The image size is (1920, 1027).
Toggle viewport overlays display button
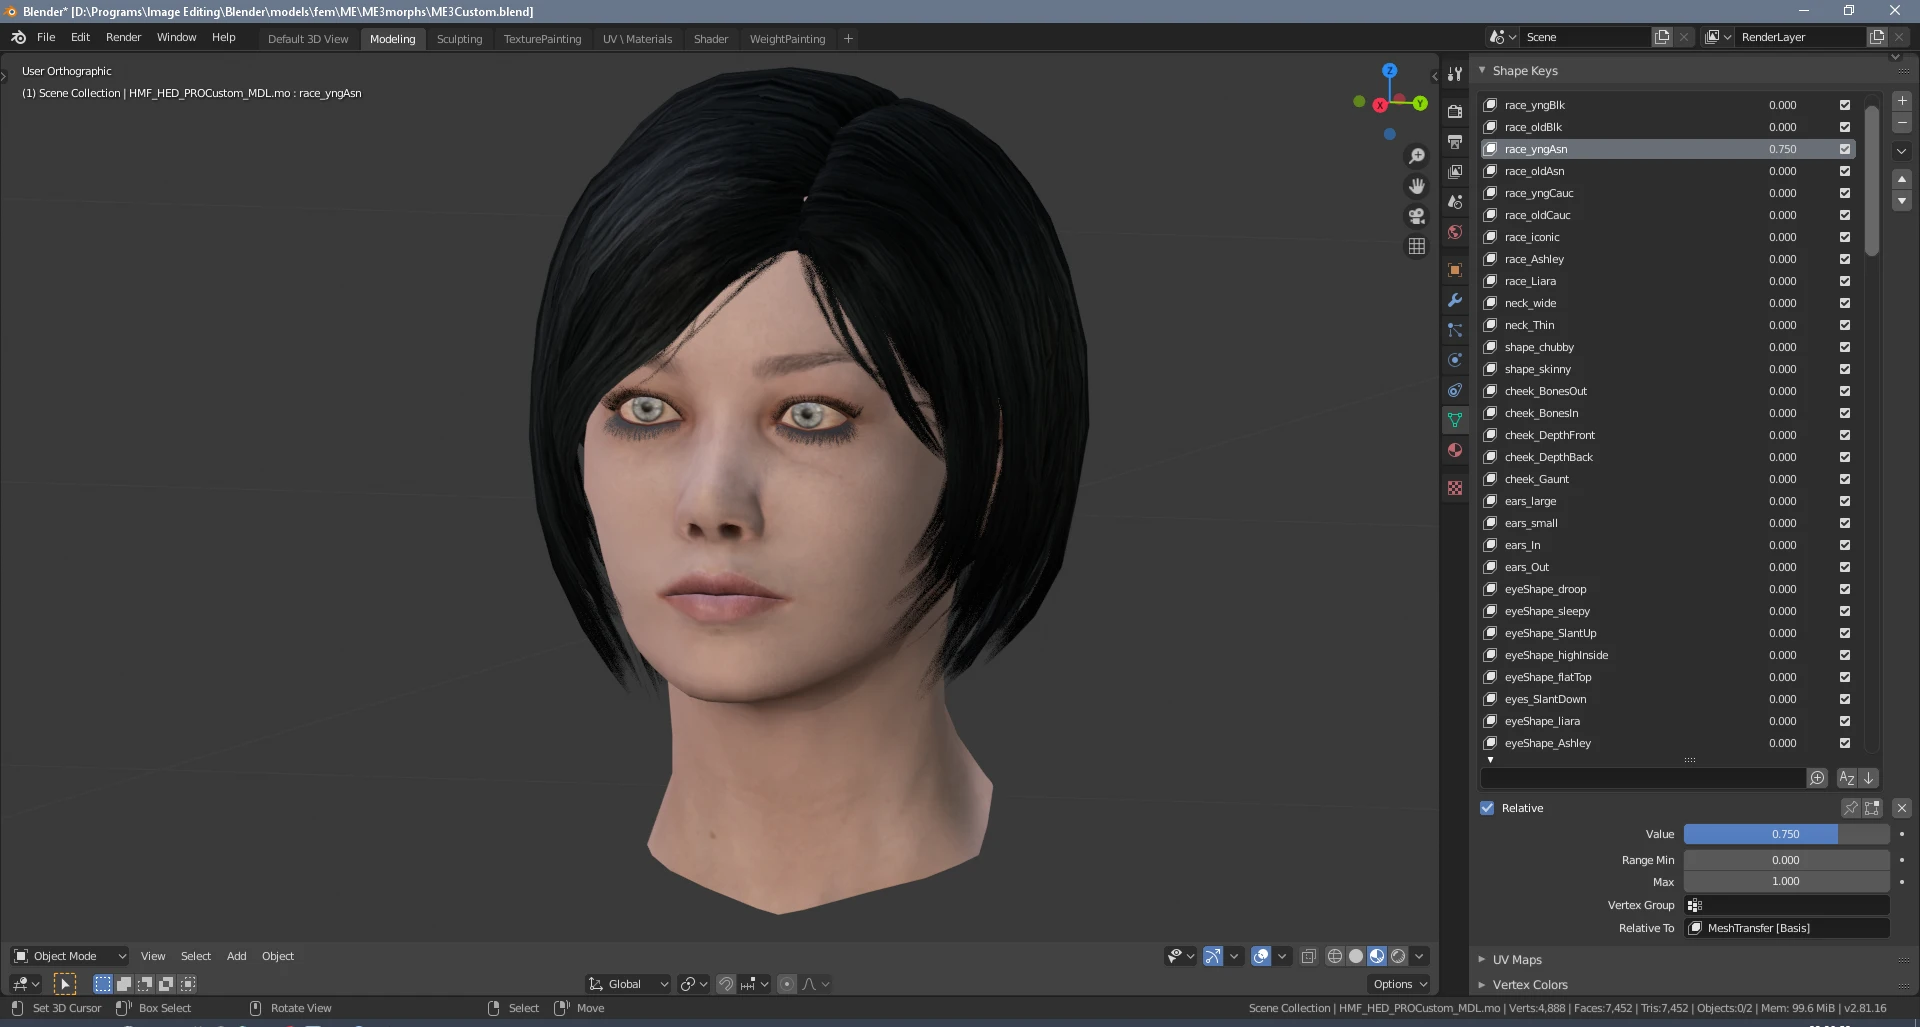1261,956
